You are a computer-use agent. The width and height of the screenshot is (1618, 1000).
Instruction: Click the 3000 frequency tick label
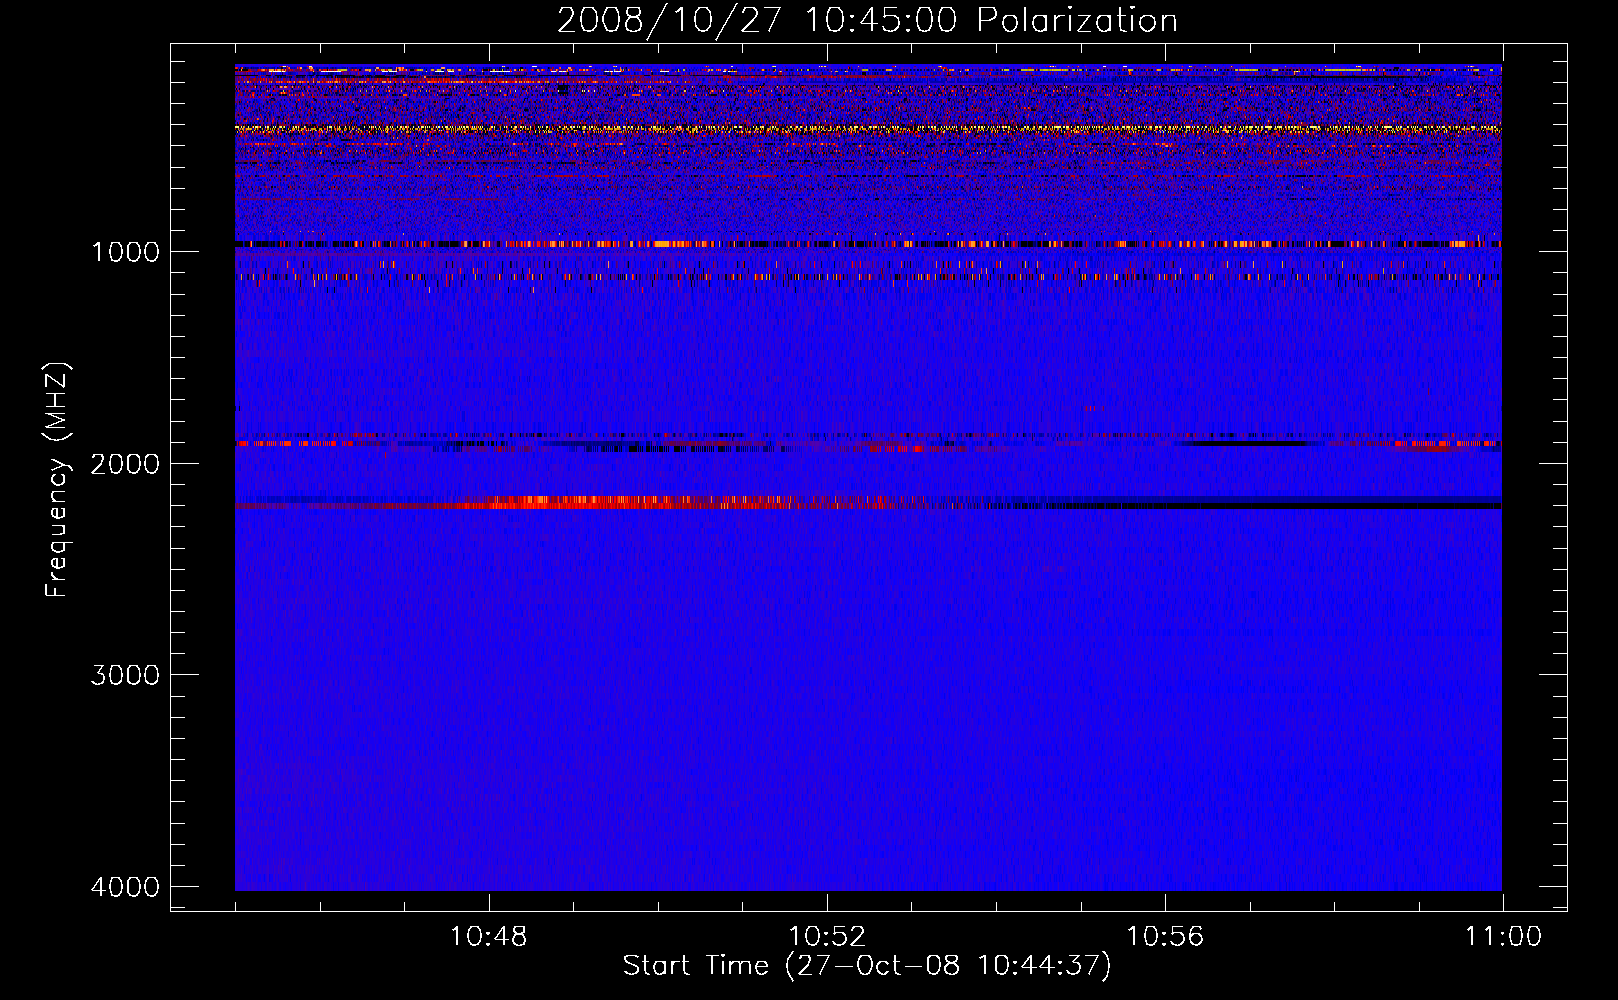click(125, 675)
